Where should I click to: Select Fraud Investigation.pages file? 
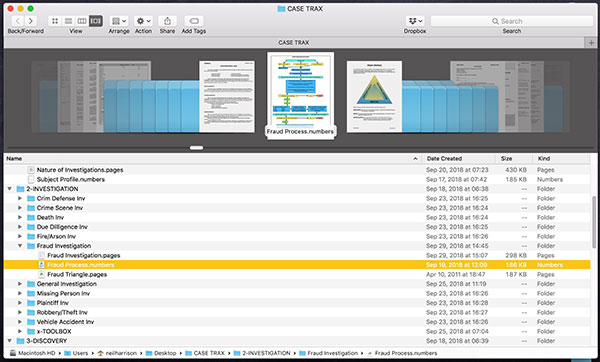(297, 255)
